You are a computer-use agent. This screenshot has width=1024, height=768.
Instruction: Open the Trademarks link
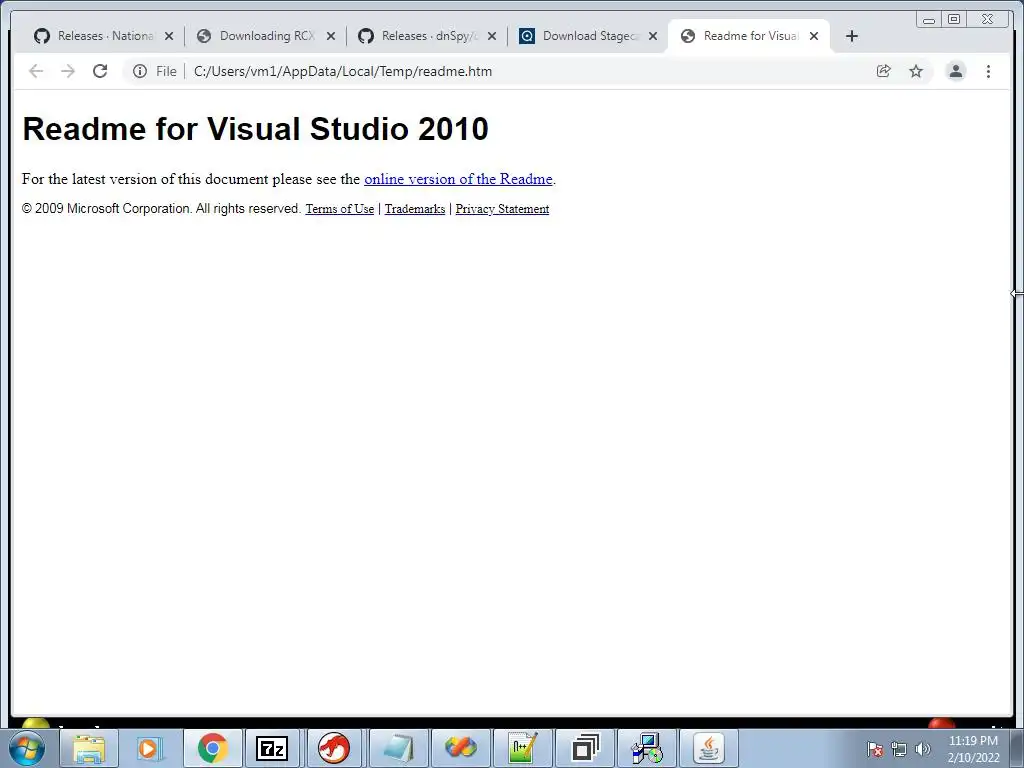pos(415,209)
